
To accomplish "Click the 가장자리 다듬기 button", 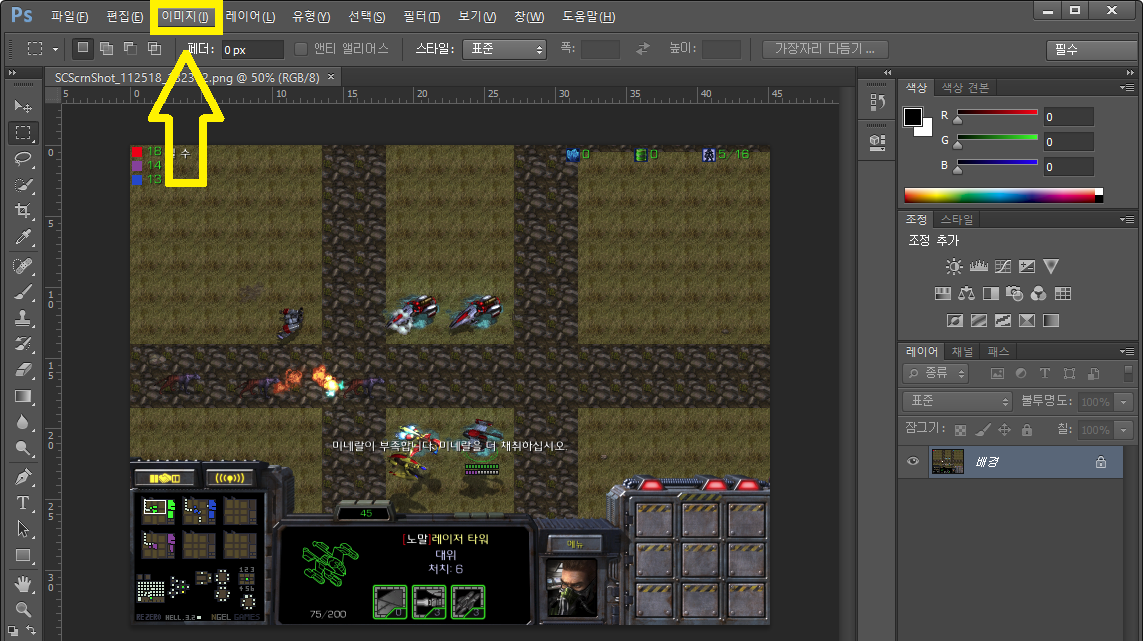I will click(824, 49).
